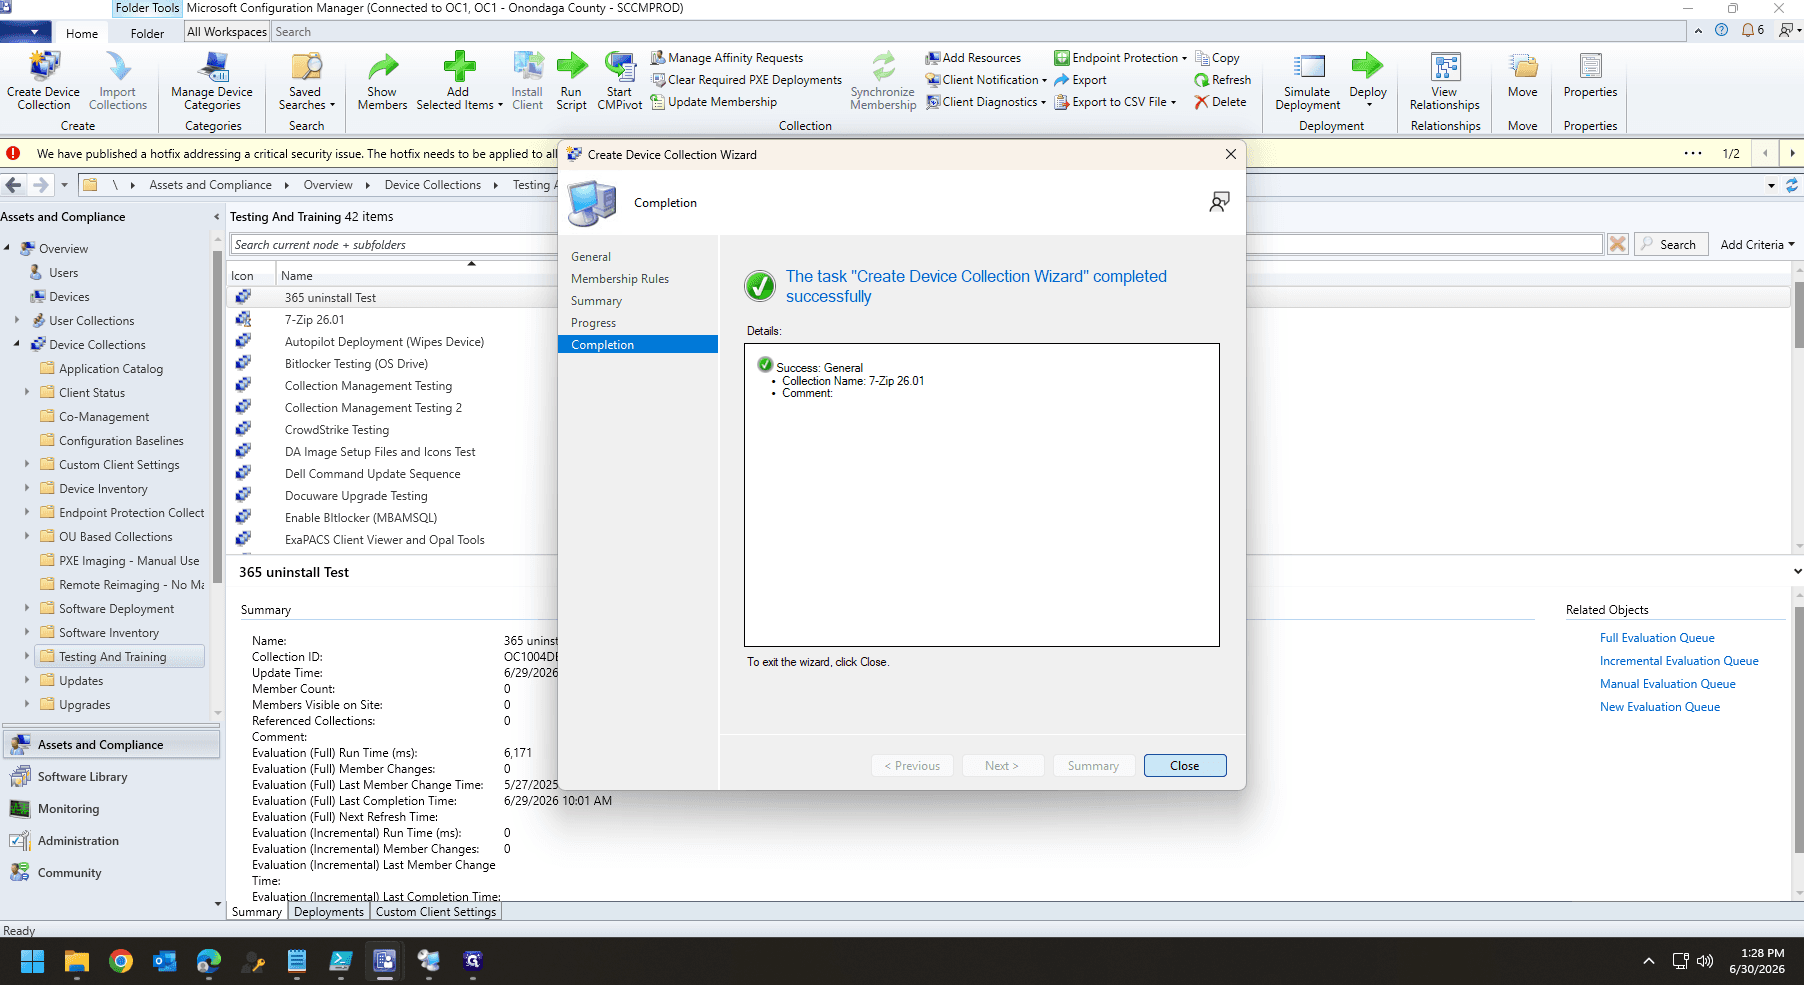Select the Membership Rules wizard step

click(x=620, y=279)
